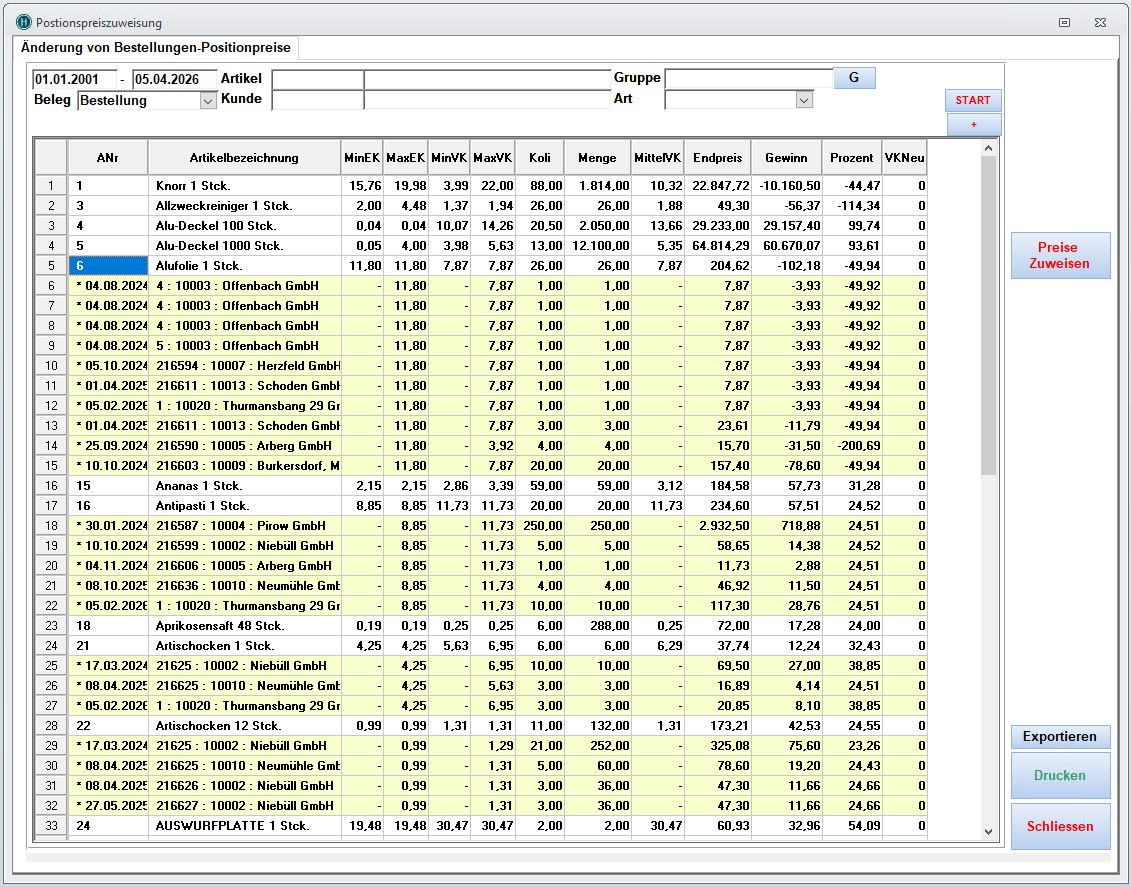Click the Gruppe input field
This screenshot has height=887, width=1131.
[x=748, y=79]
